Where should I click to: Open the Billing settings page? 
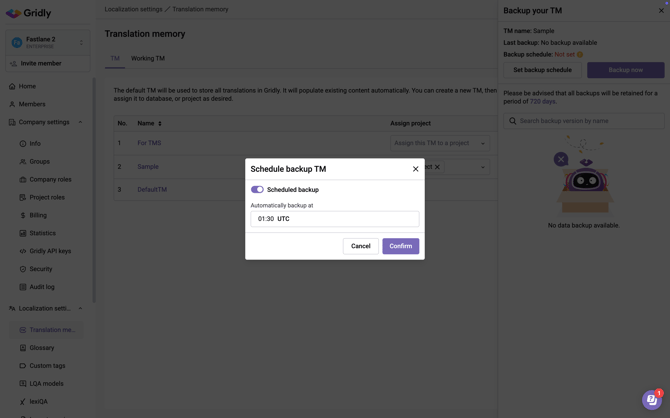(38, 215)
